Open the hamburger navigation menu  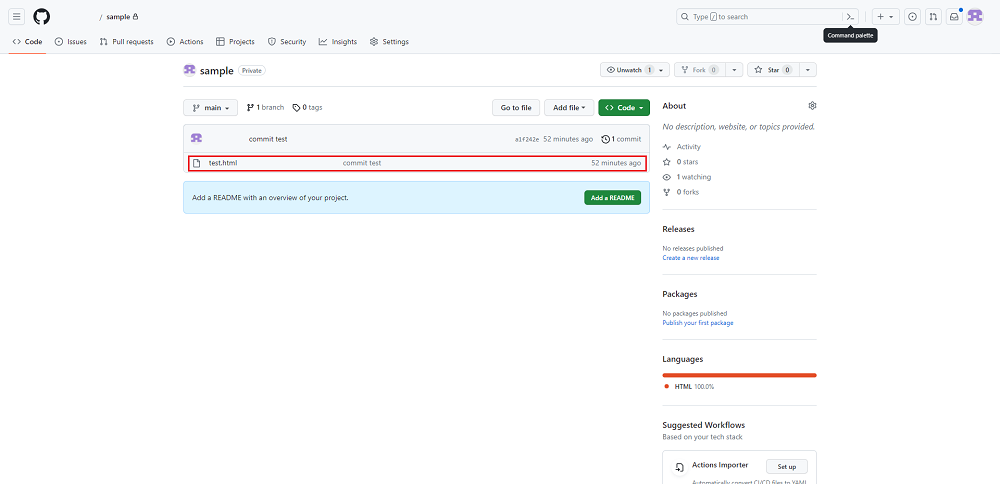[17, 17]
